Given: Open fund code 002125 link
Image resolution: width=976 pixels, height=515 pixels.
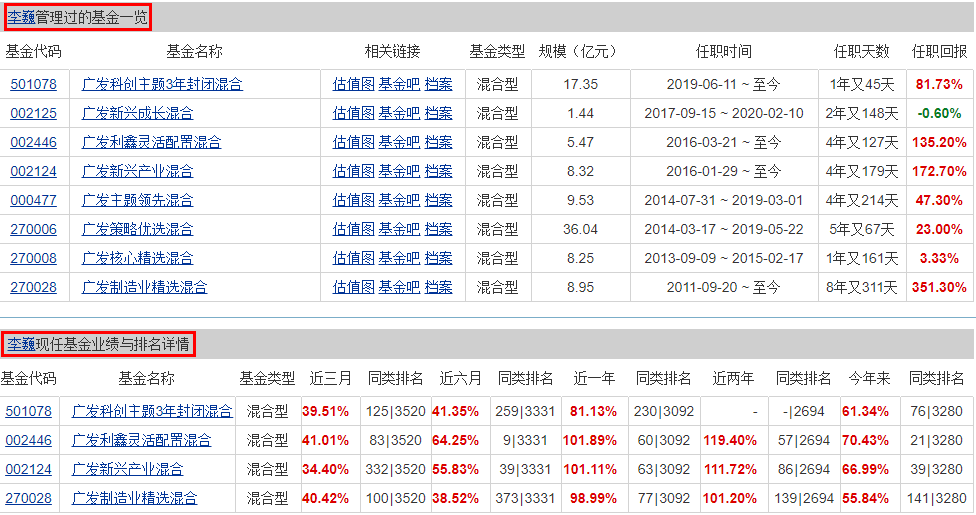Looking at the screenshot, I should click(34, 113).
